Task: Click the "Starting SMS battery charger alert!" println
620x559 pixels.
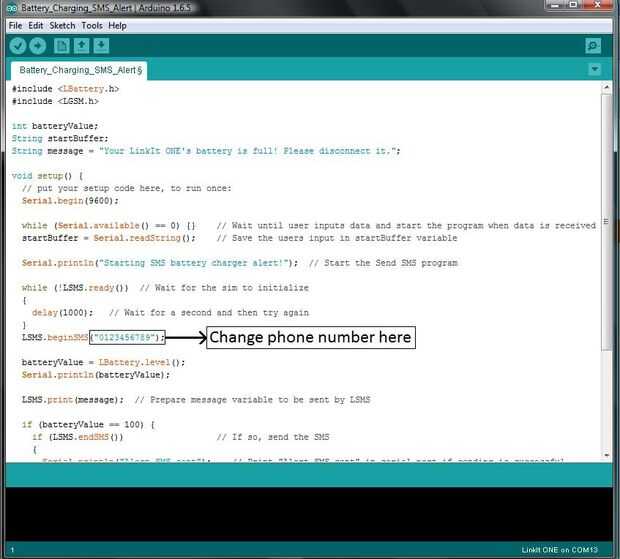Action: tap(159, 263)
